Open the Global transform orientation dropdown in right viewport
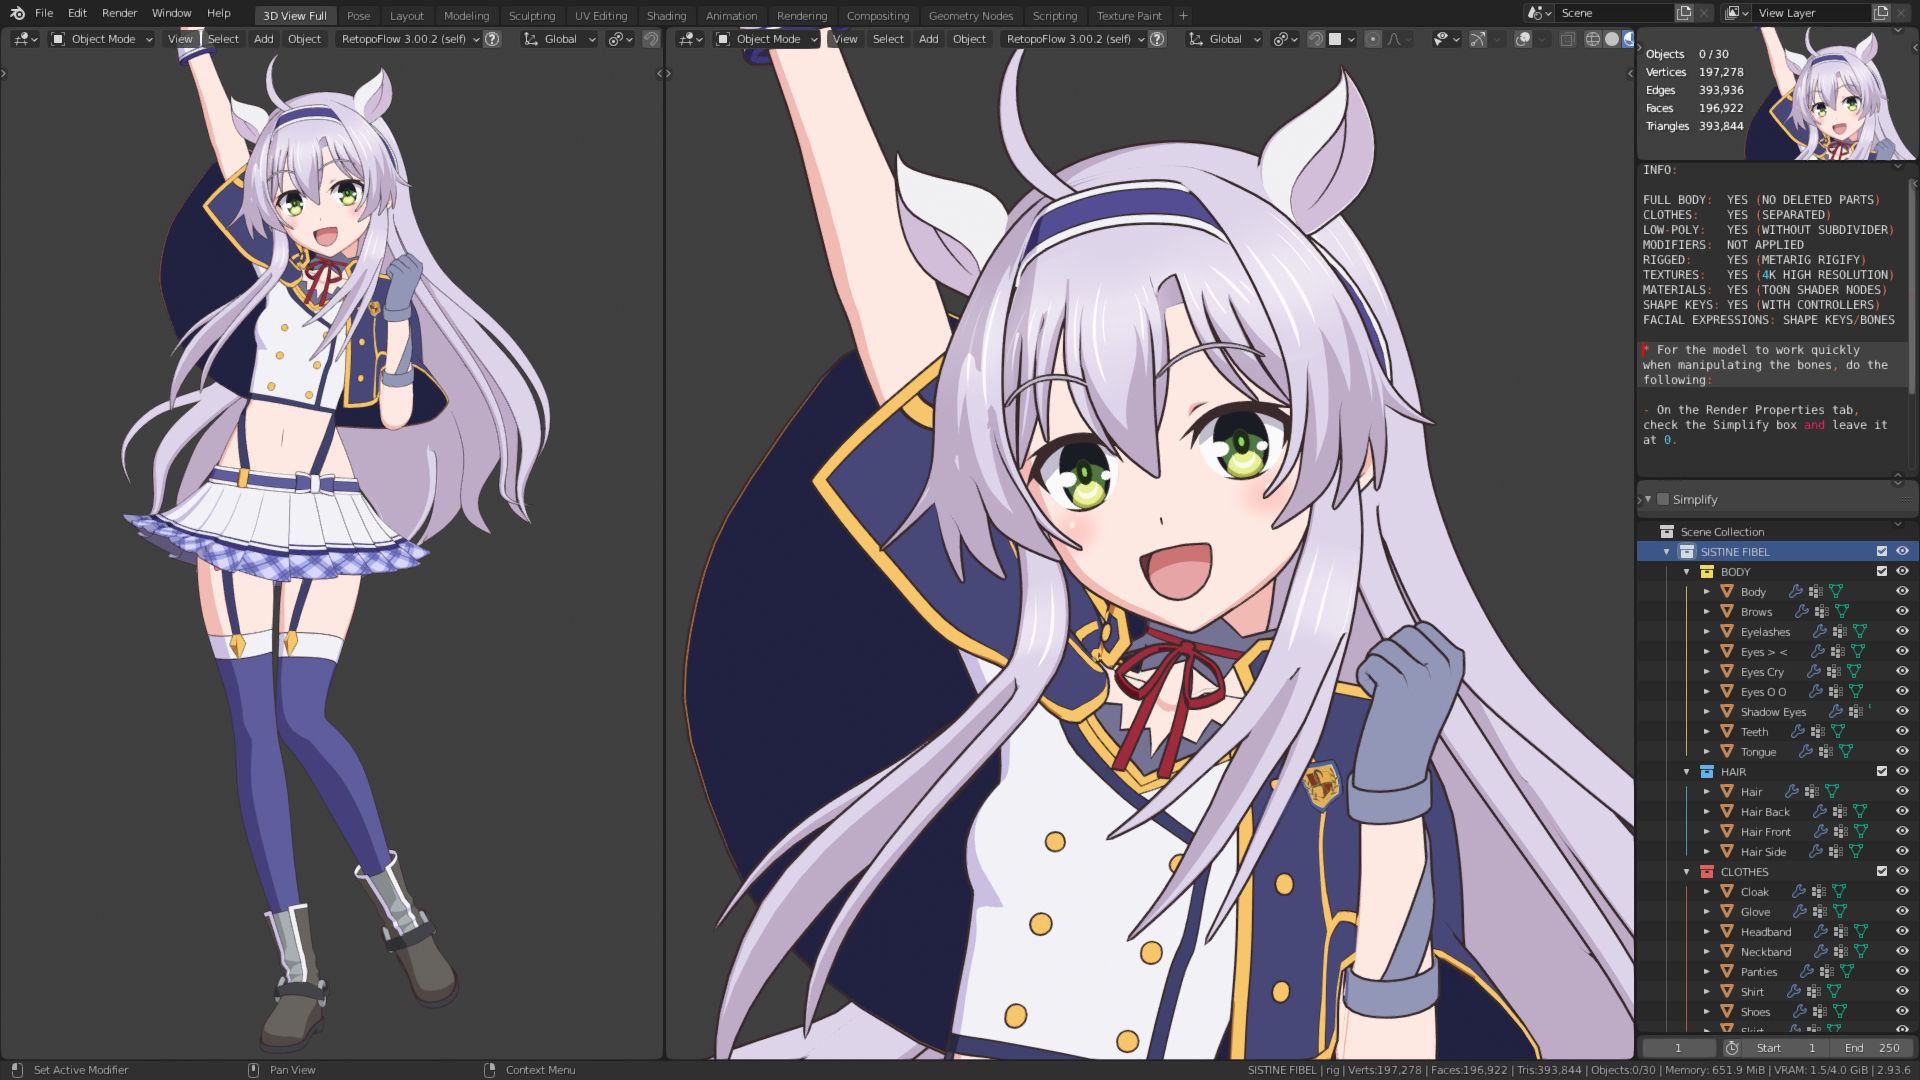The width and height of the screenshot is (1920, 1080). click(x=1225, y=39)
